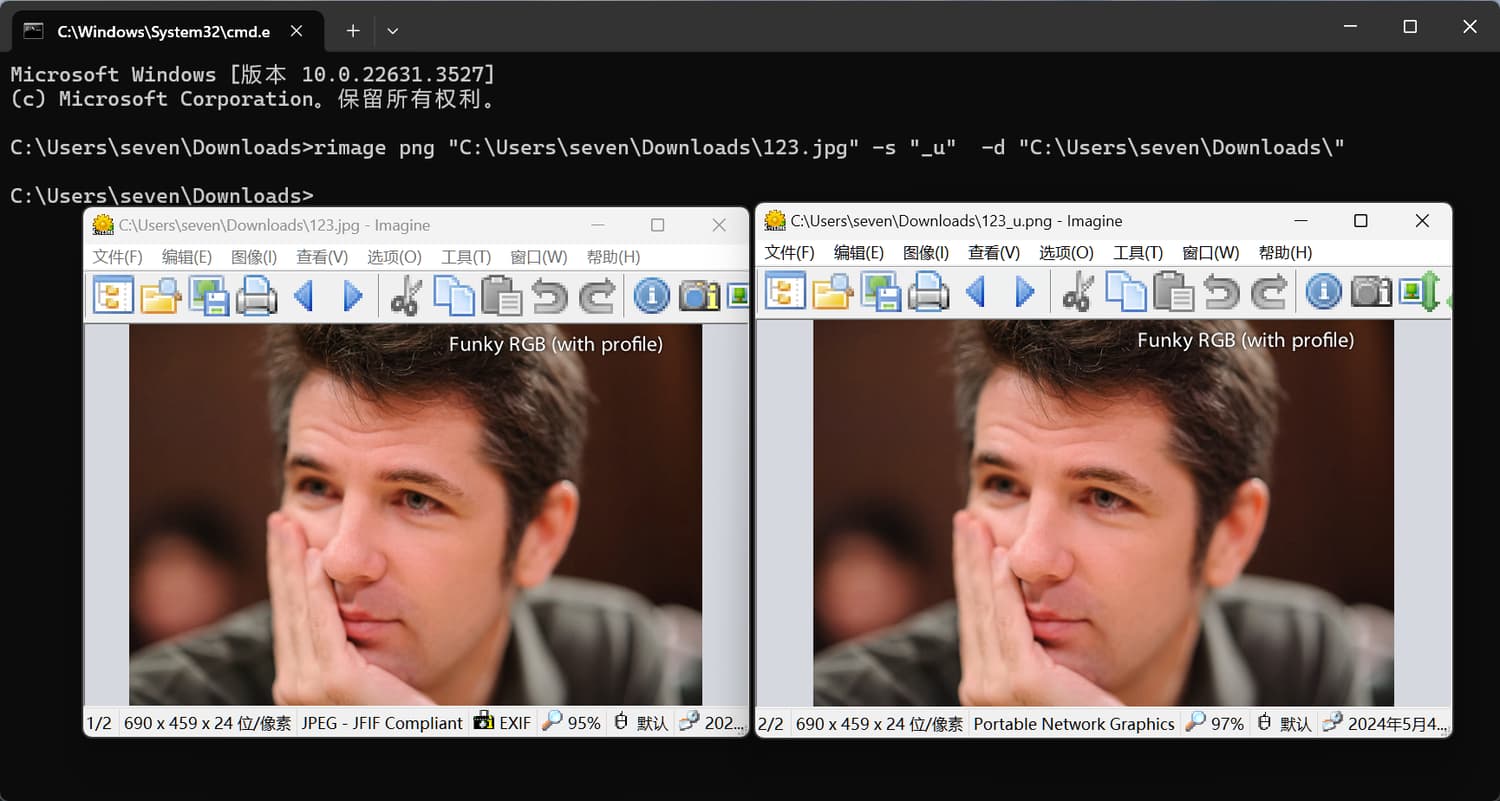Click the Paste clipboard icon in 123.jpg window
The image size is (1500, 801).
click(501, 296)
